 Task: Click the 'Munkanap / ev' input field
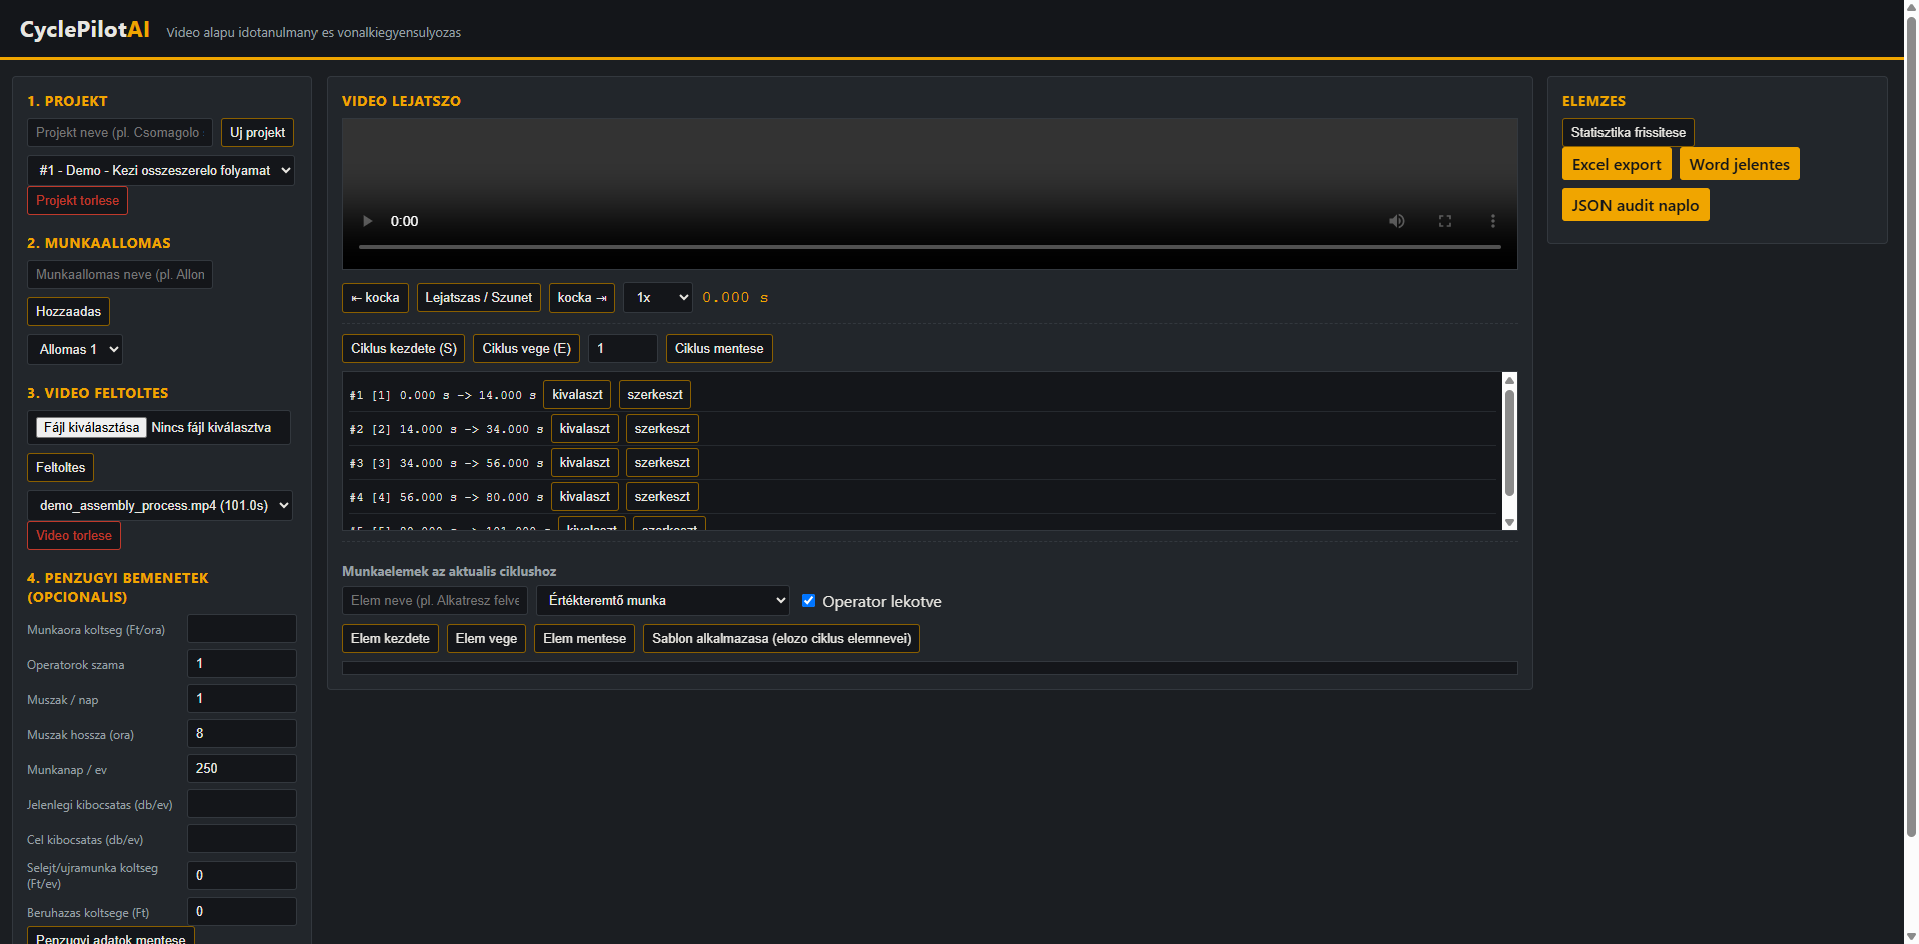(x=242, y=769)
